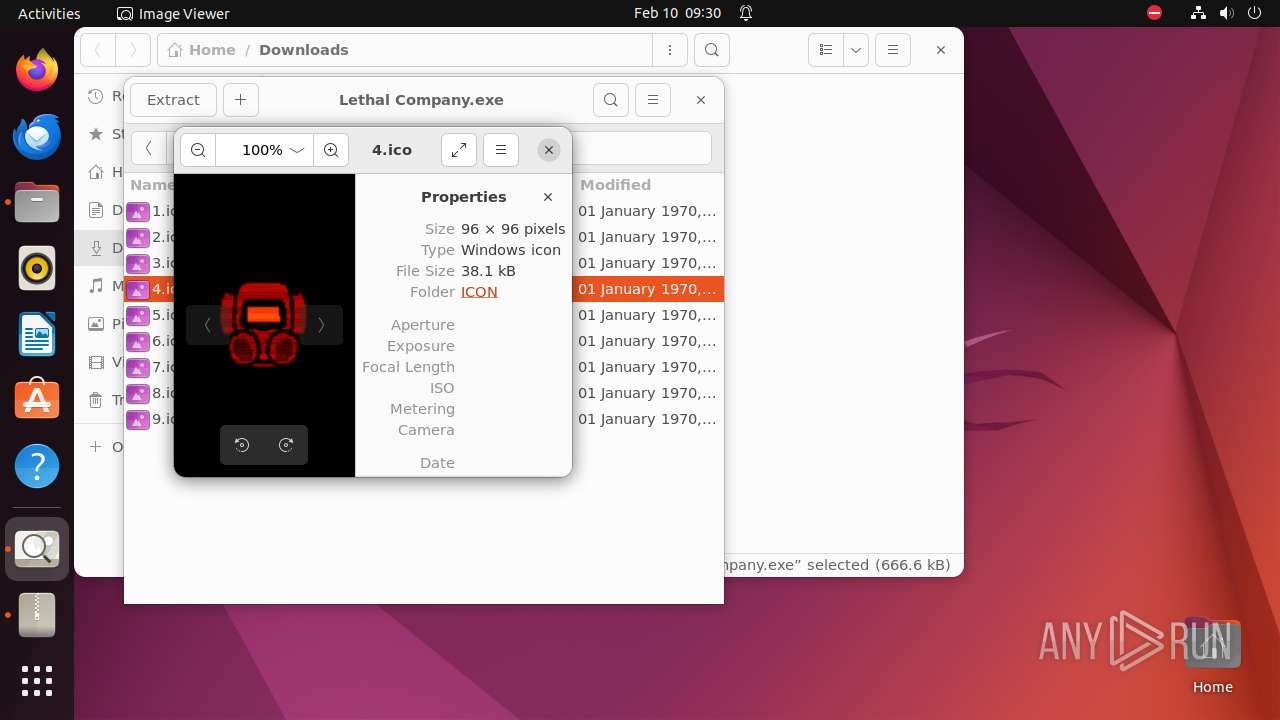Expand view options dropdown in Files

tap(855, 50)
